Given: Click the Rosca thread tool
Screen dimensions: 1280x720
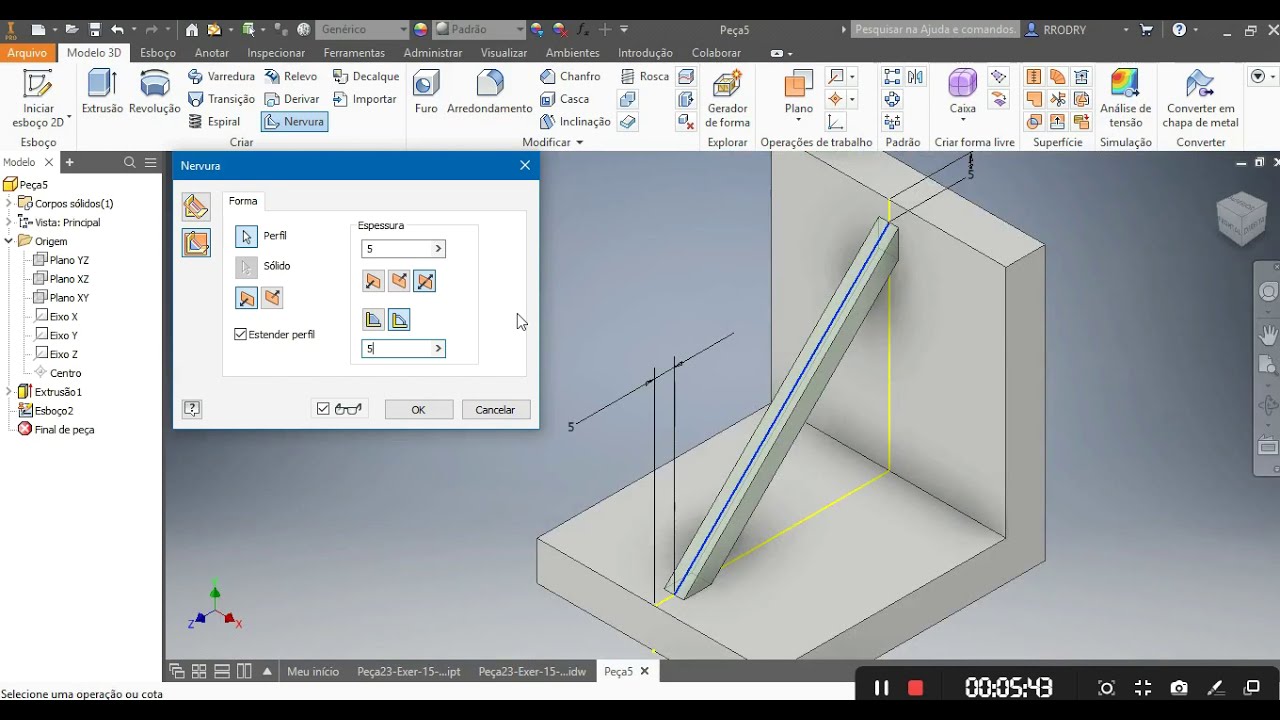Looking at the screenshot, I should (x=644, y=76).
